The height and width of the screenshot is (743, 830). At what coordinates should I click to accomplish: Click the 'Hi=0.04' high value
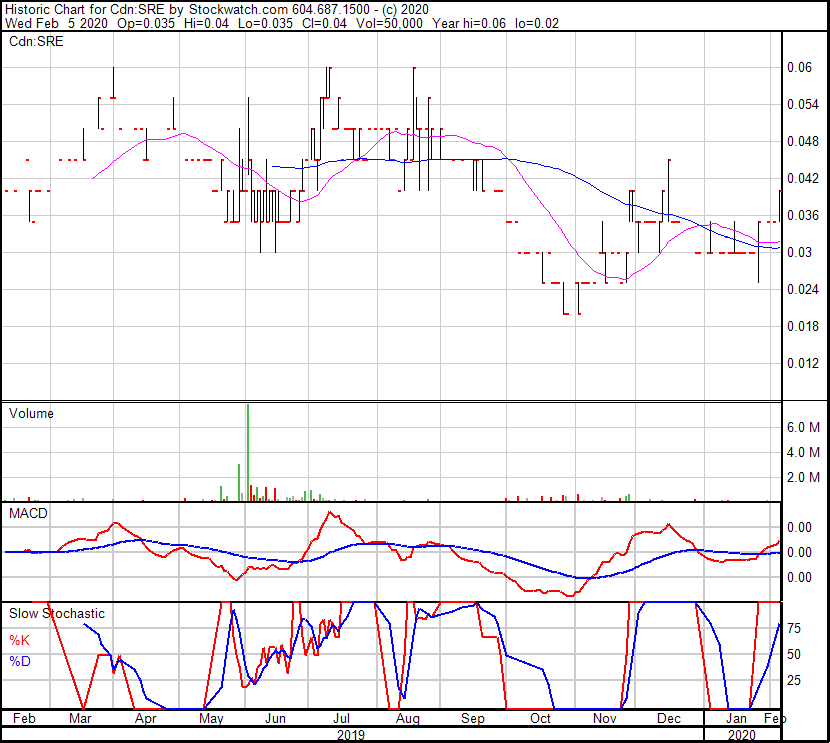click(206, 23)
